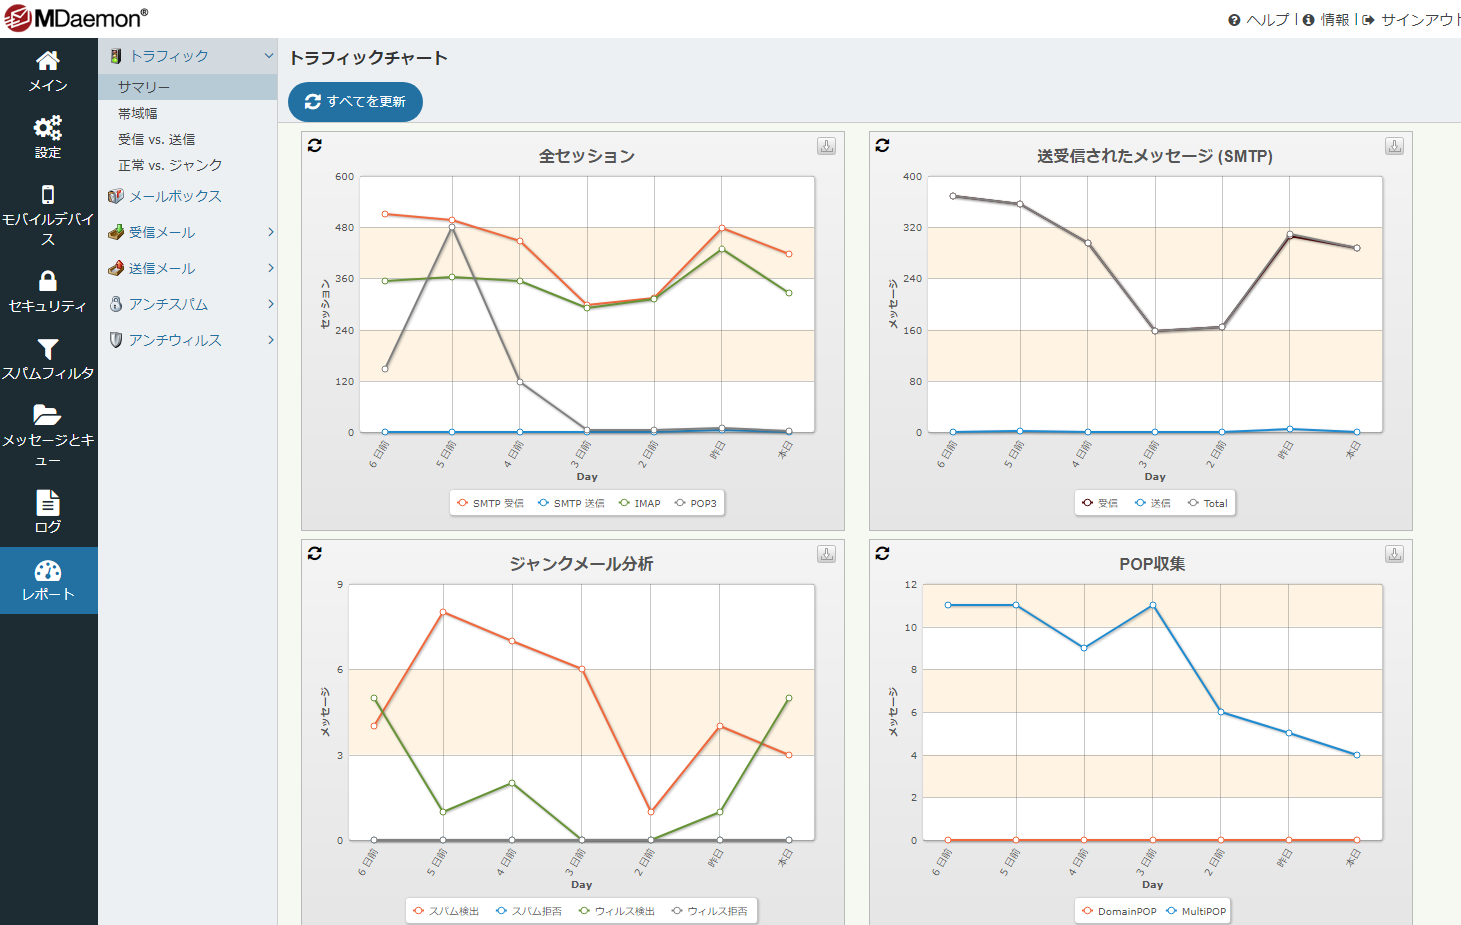The width and height of the screenshot is (1461, 925).
Task: Toggle the スパム検出 legend color marker
Action: (x=419, y=911)
